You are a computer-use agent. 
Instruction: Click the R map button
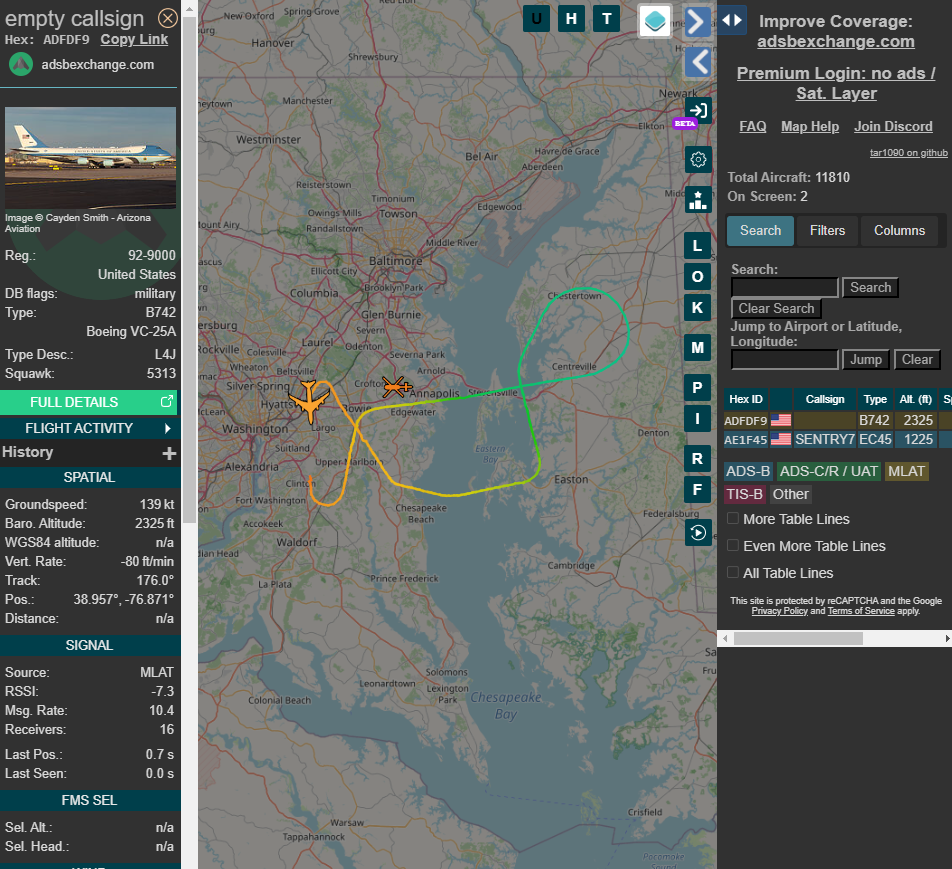tap(698, 458)
